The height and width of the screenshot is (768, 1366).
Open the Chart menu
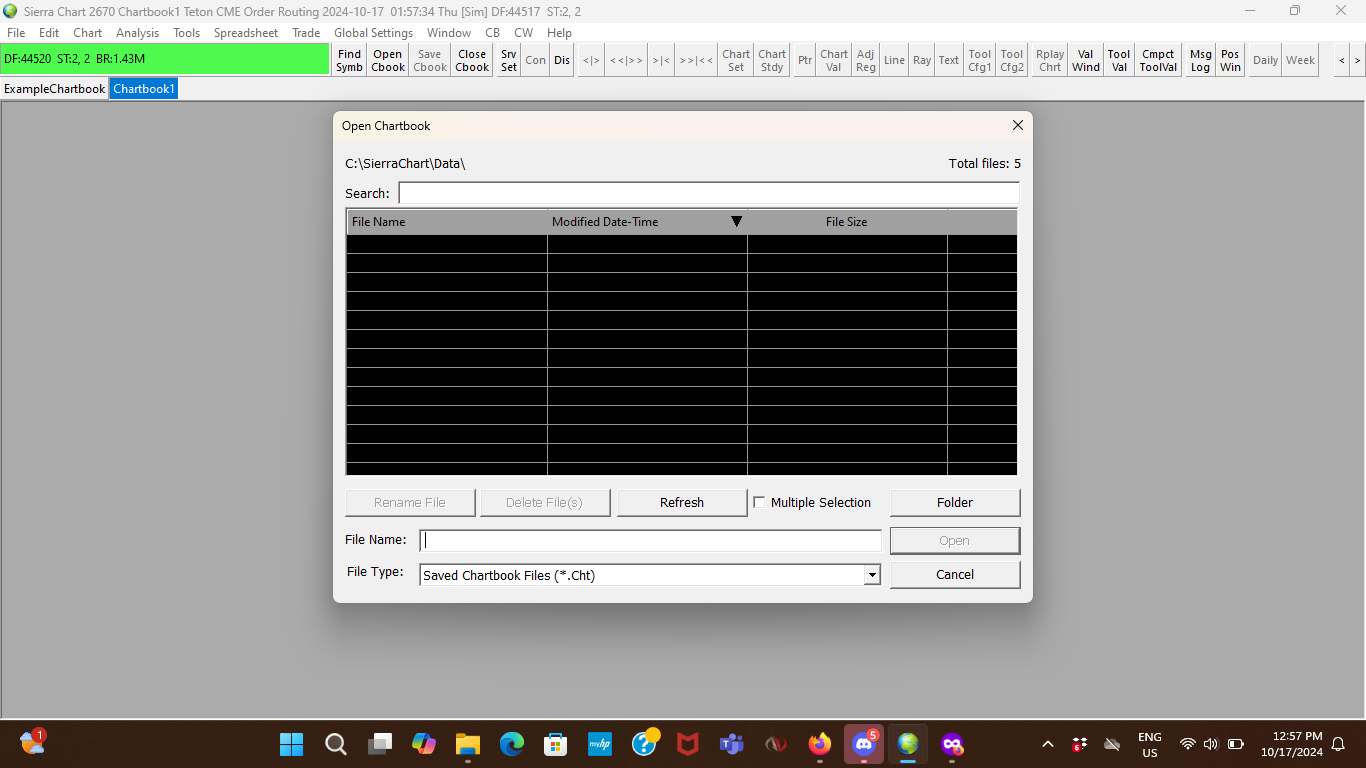[88, 33]
